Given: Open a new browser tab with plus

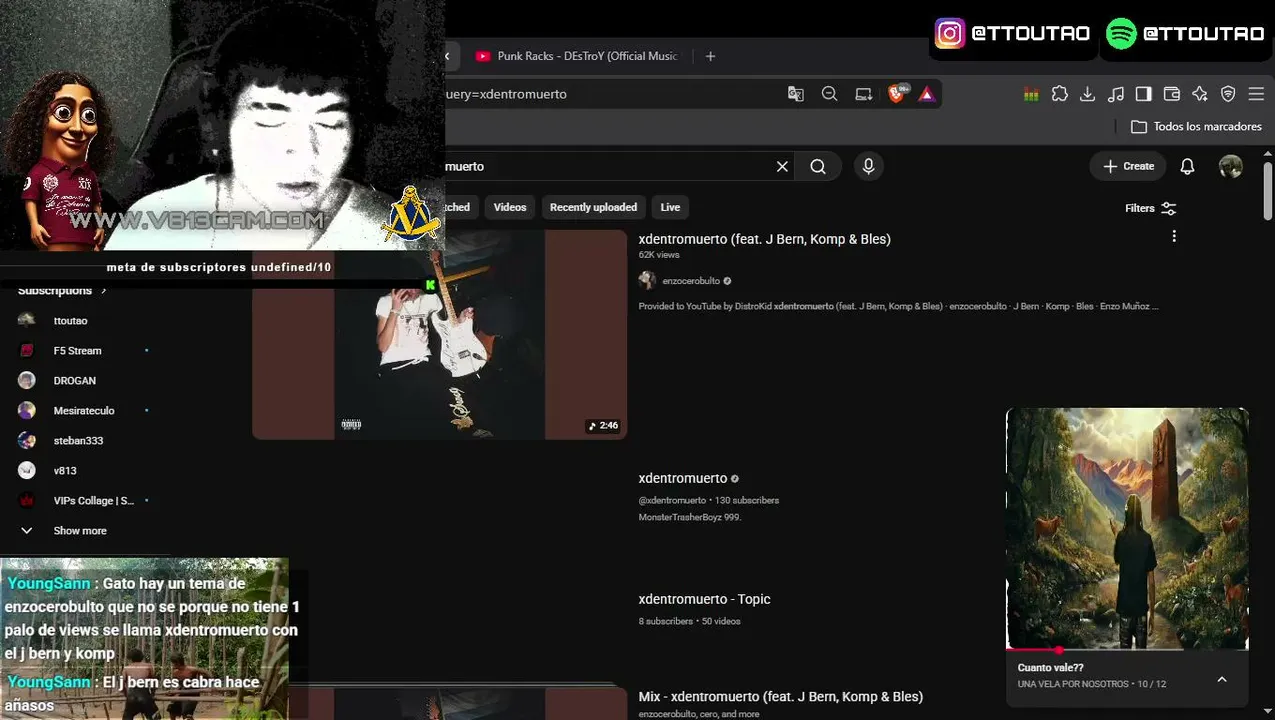Looking at the screenshot, I should [x=710, y=56].
